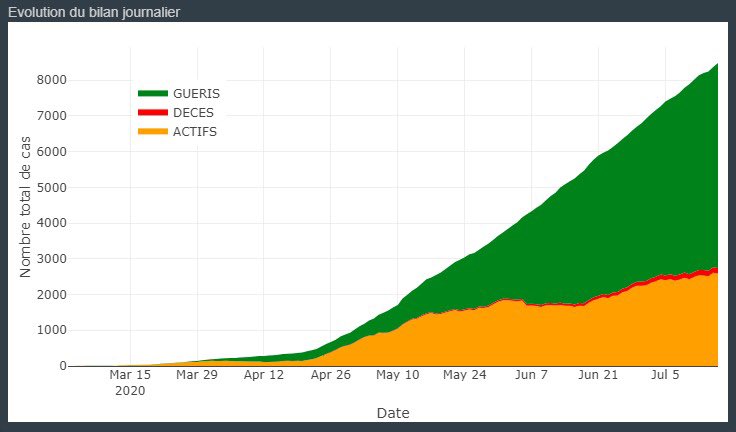Click the 'Apr 26' x-axis tick label

tap(331, 375)
